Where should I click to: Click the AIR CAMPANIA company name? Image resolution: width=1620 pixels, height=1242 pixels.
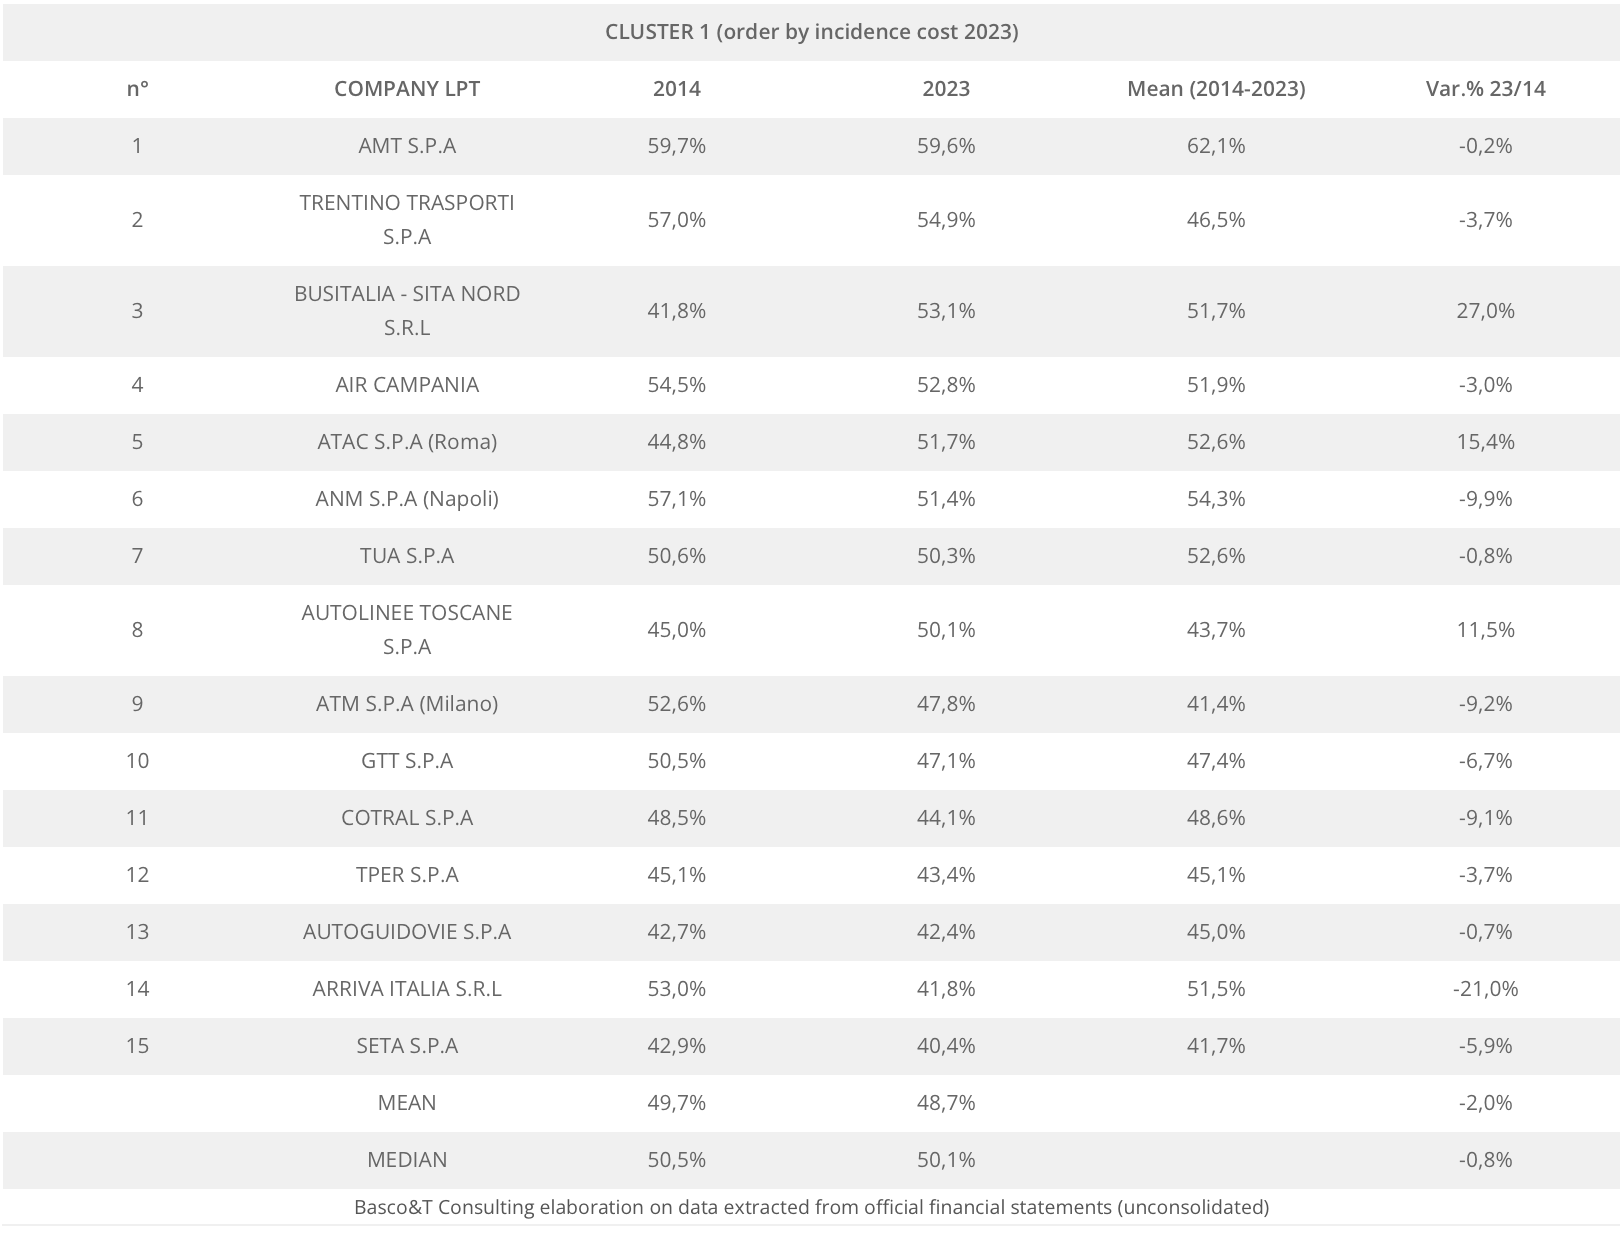click(x=406, y=384)
